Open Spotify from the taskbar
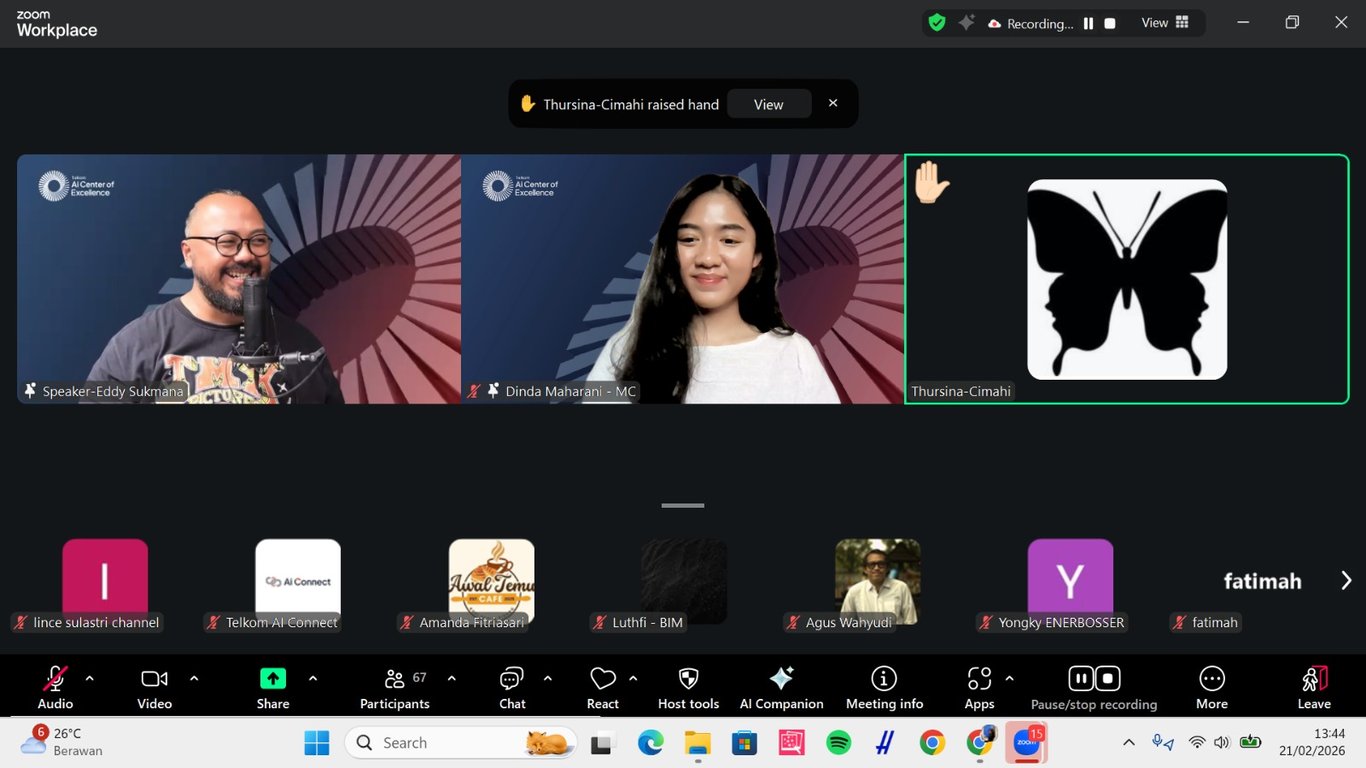Screen dimensions: 1366x768 [838, 742]
